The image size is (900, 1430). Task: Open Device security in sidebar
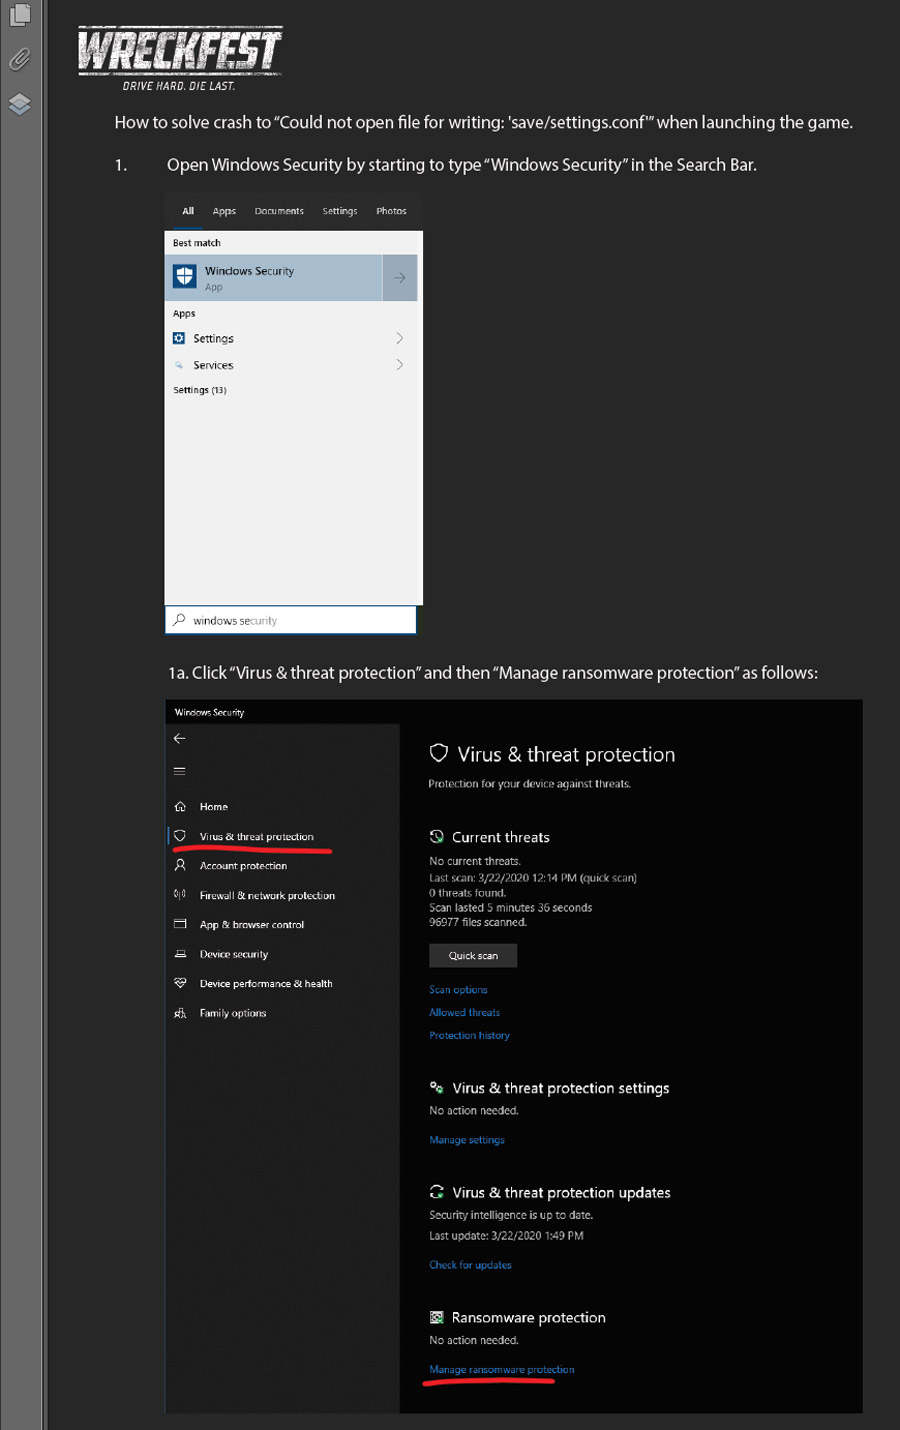233,954
